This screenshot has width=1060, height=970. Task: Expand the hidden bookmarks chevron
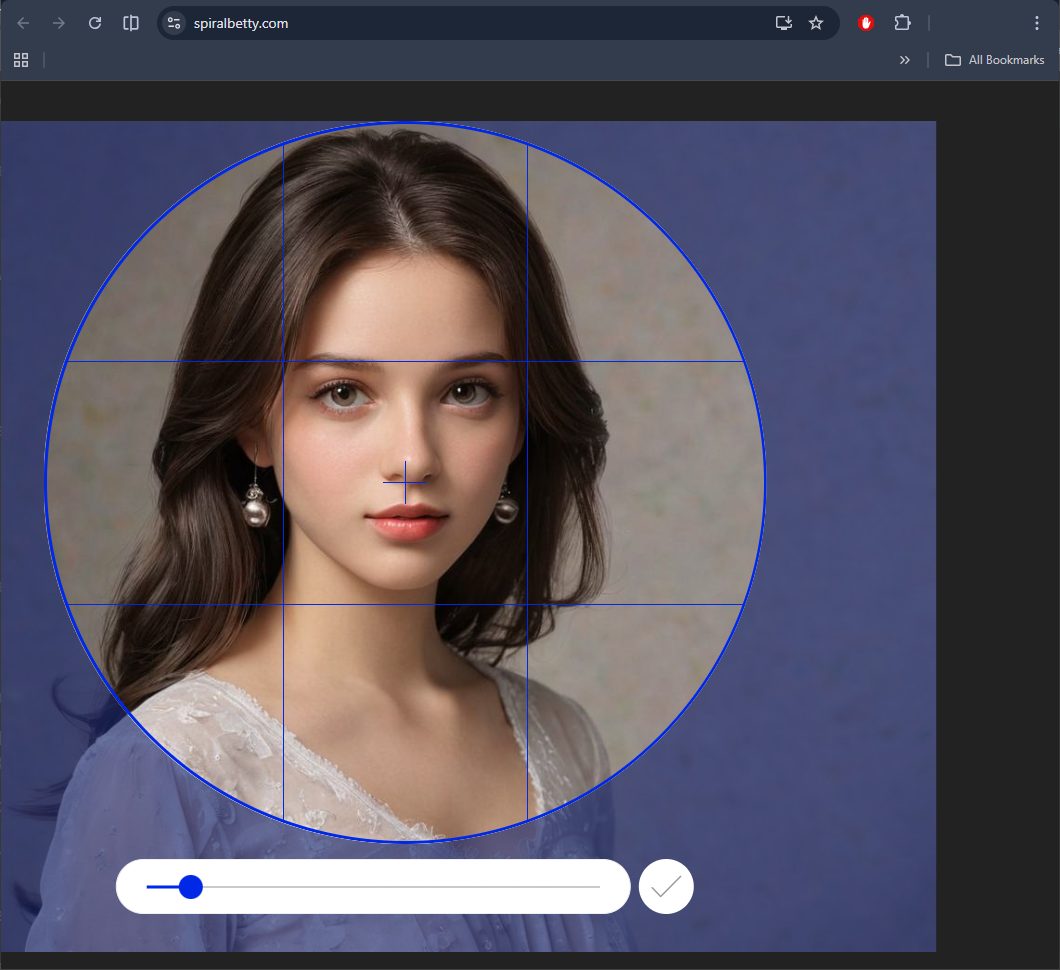click(x=905, y=60)
